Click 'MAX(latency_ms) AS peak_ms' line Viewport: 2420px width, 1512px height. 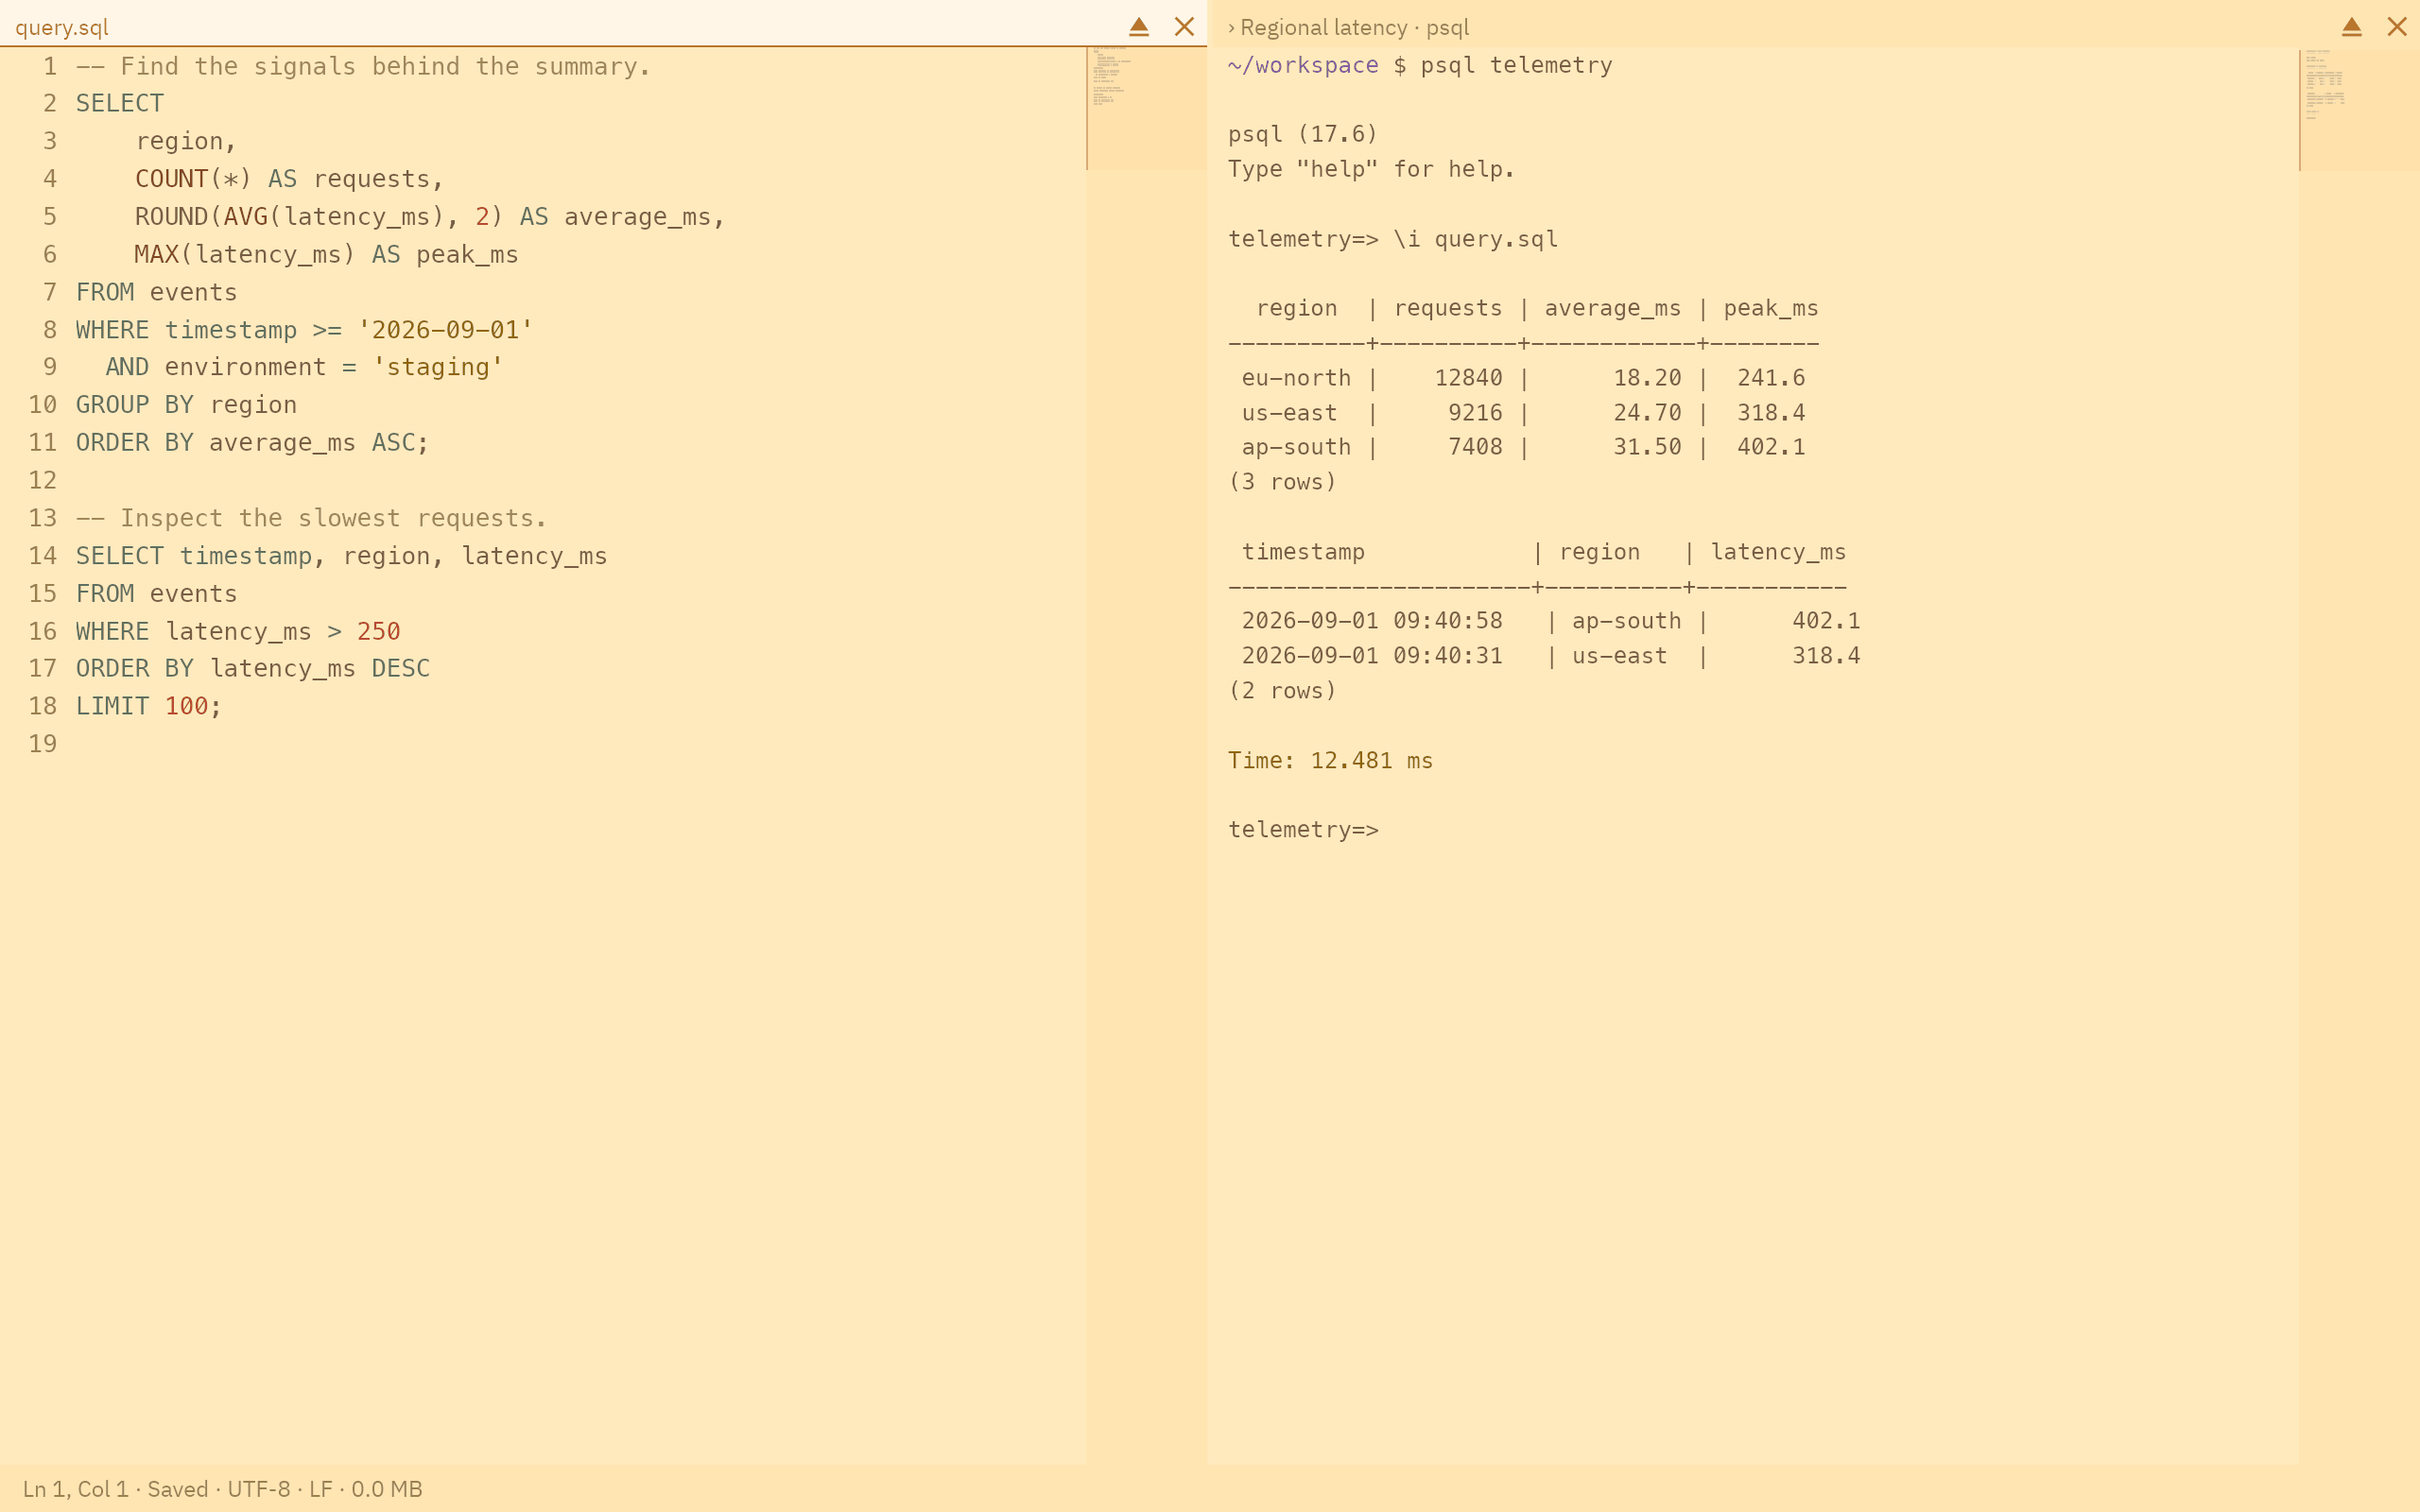tap(327, 255)
